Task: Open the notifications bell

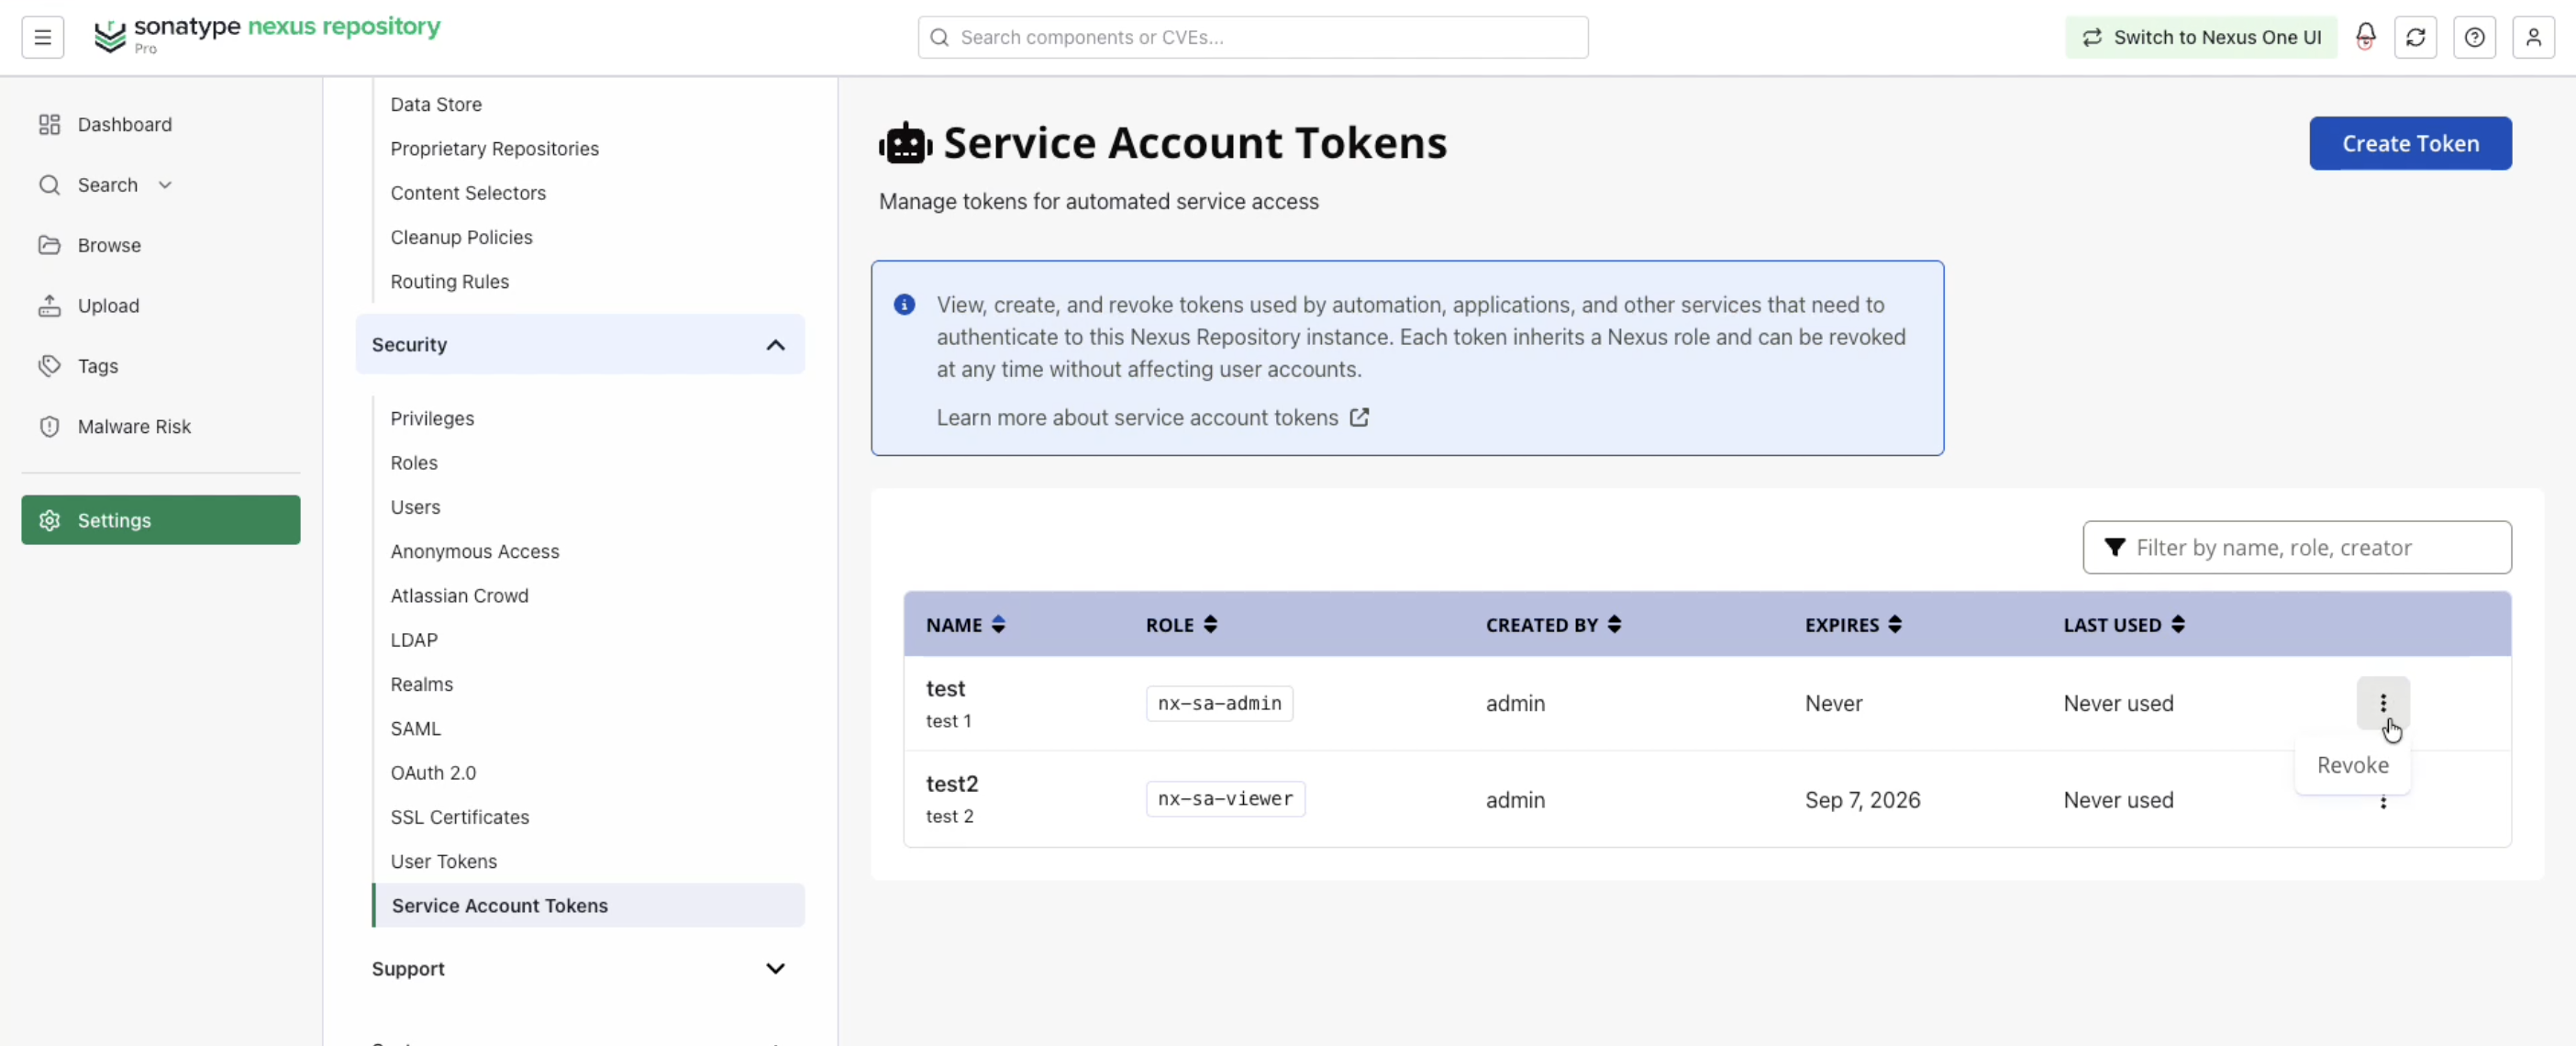Action: pyautogui.click(x=2365, y=37)
